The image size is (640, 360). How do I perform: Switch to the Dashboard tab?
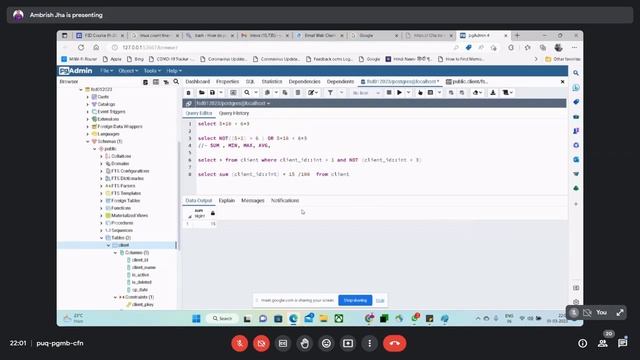tap(198, 82)
